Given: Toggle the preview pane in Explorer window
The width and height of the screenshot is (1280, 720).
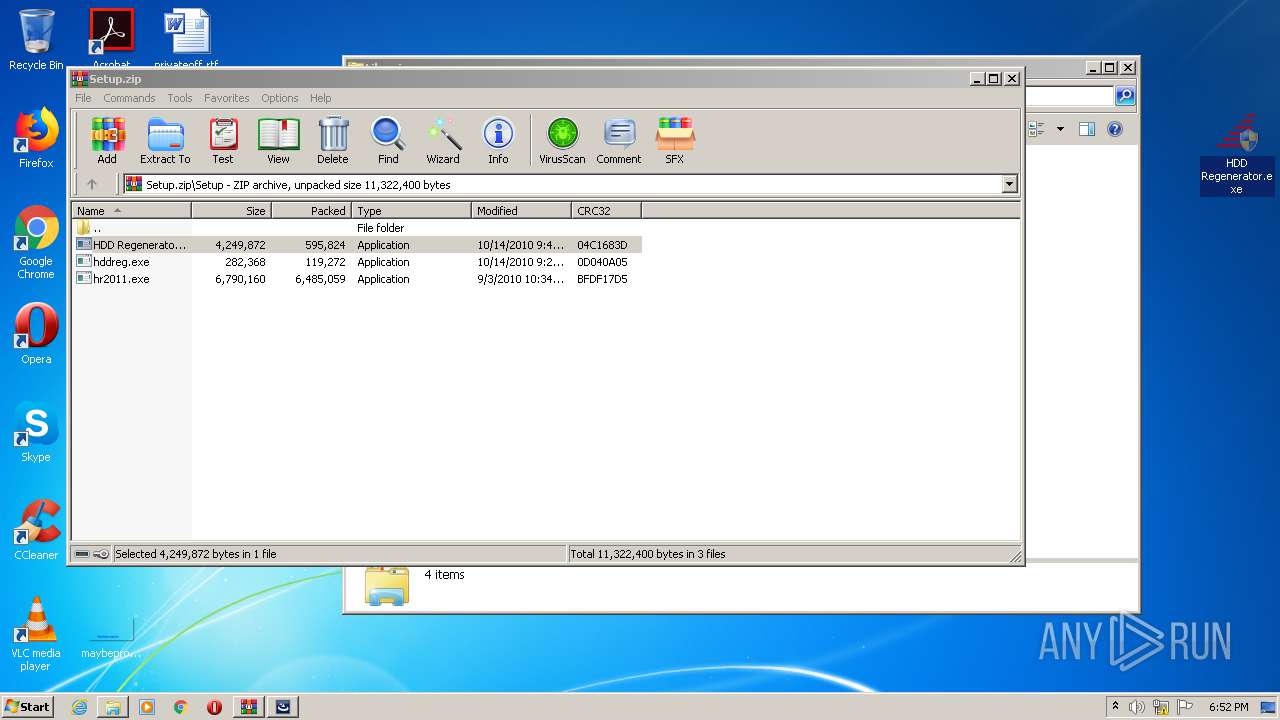Looking at the screenshot, I should pyautogui.click(x=1087, y=129).
